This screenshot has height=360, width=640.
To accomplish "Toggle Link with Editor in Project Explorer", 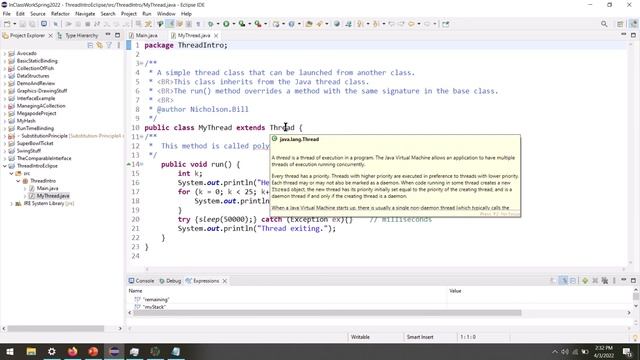I will (x=100, y=45).
